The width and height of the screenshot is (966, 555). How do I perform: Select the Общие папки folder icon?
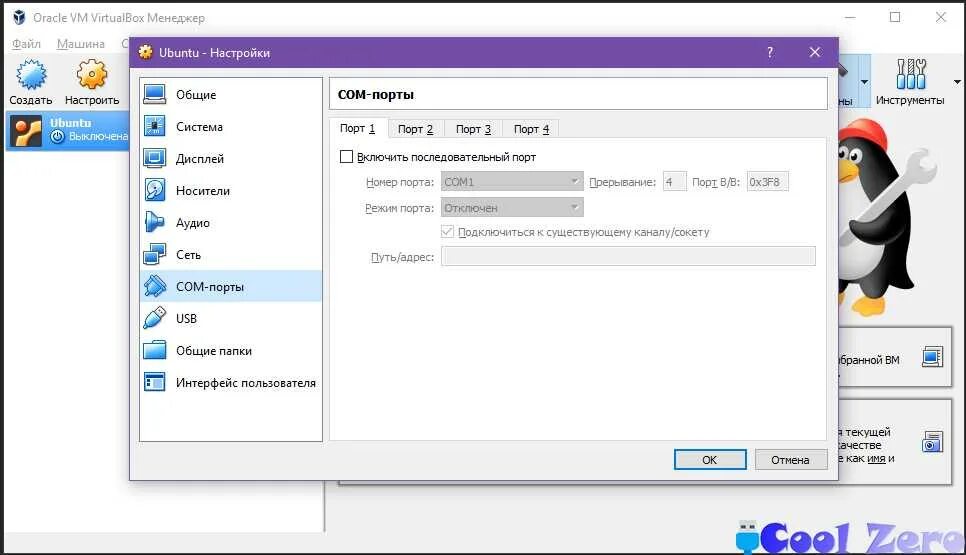[155, 350]
